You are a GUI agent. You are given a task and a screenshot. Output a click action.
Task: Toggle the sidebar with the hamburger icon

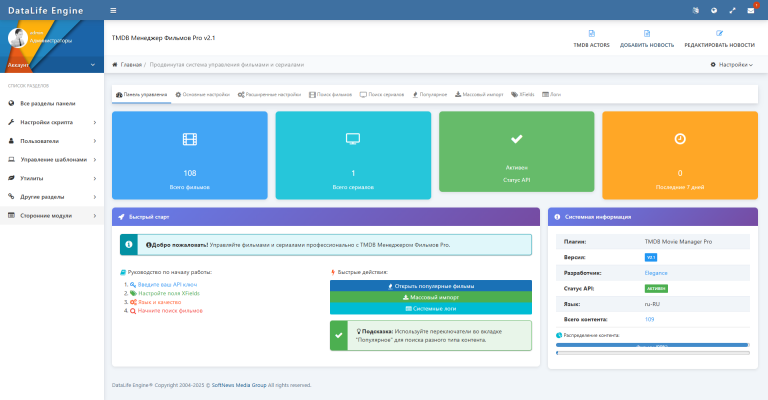pos(113,10)
